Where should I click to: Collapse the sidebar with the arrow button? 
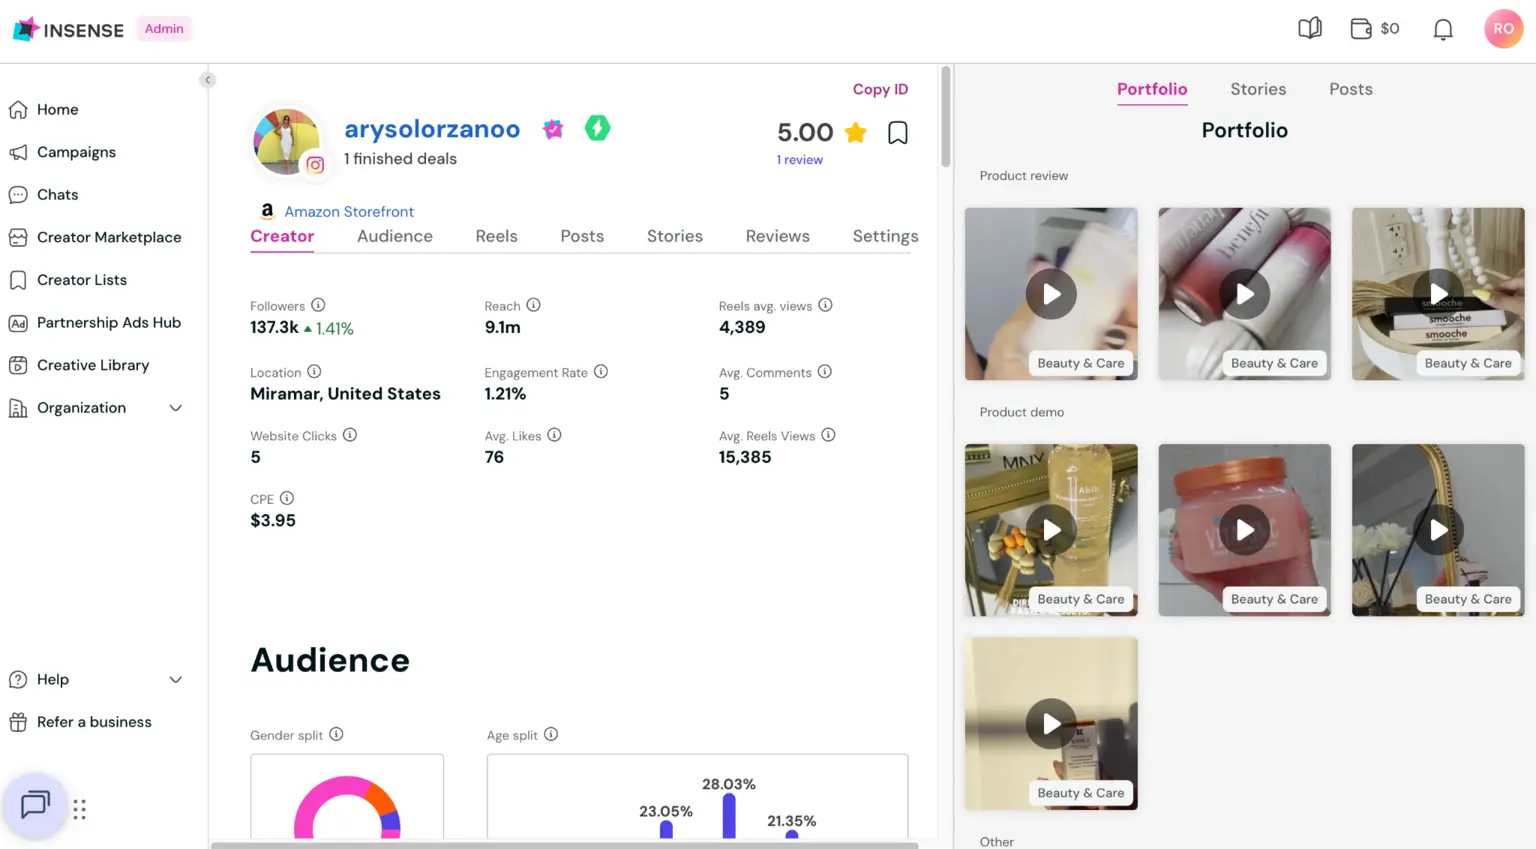click(207, 80)
